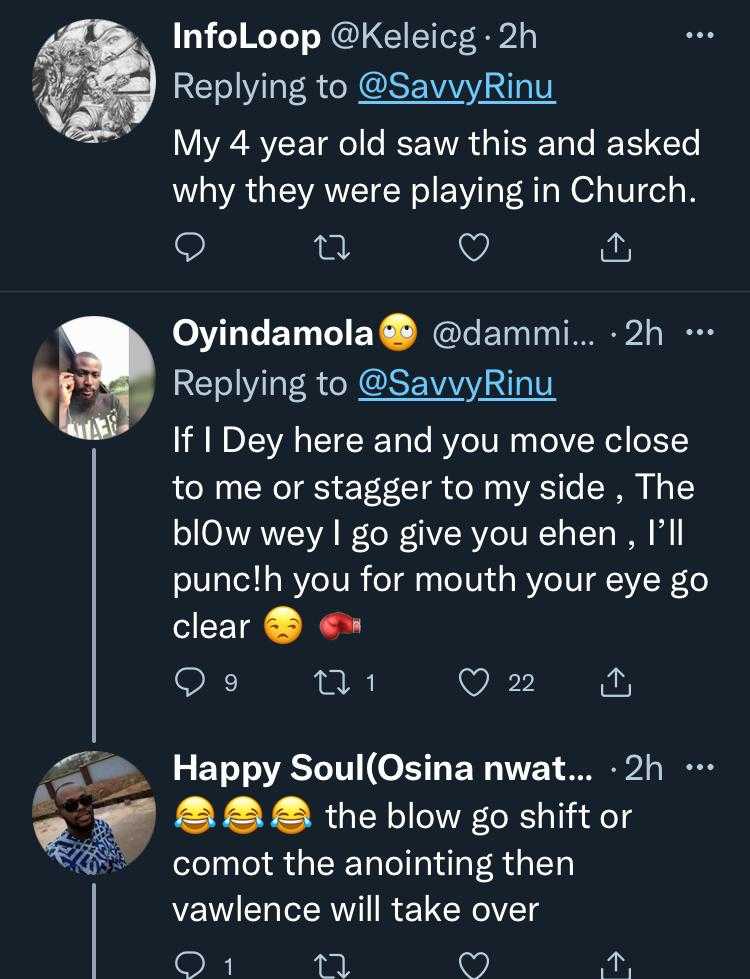Image resolution: width=750 pixels, height=979 pixels.
Task: Open @SavvyRinu link in Oyindamola's reply
Action: tap(455, 383)
